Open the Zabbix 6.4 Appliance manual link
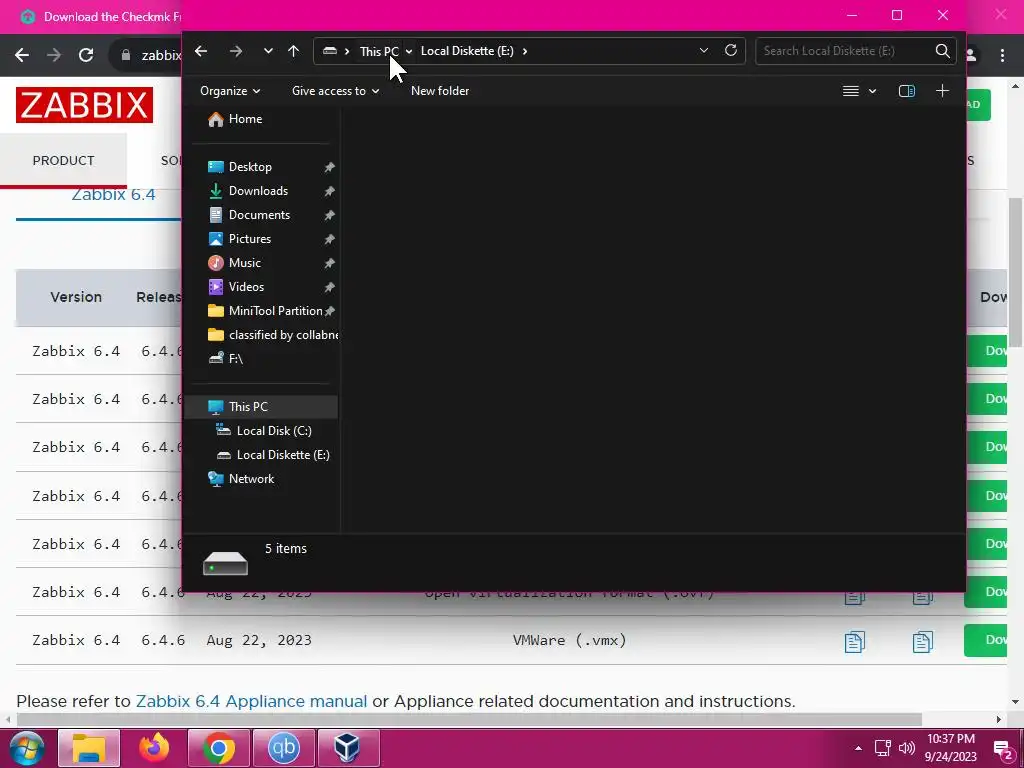Viewport: 1024px width, 768px height. (251, 701)
